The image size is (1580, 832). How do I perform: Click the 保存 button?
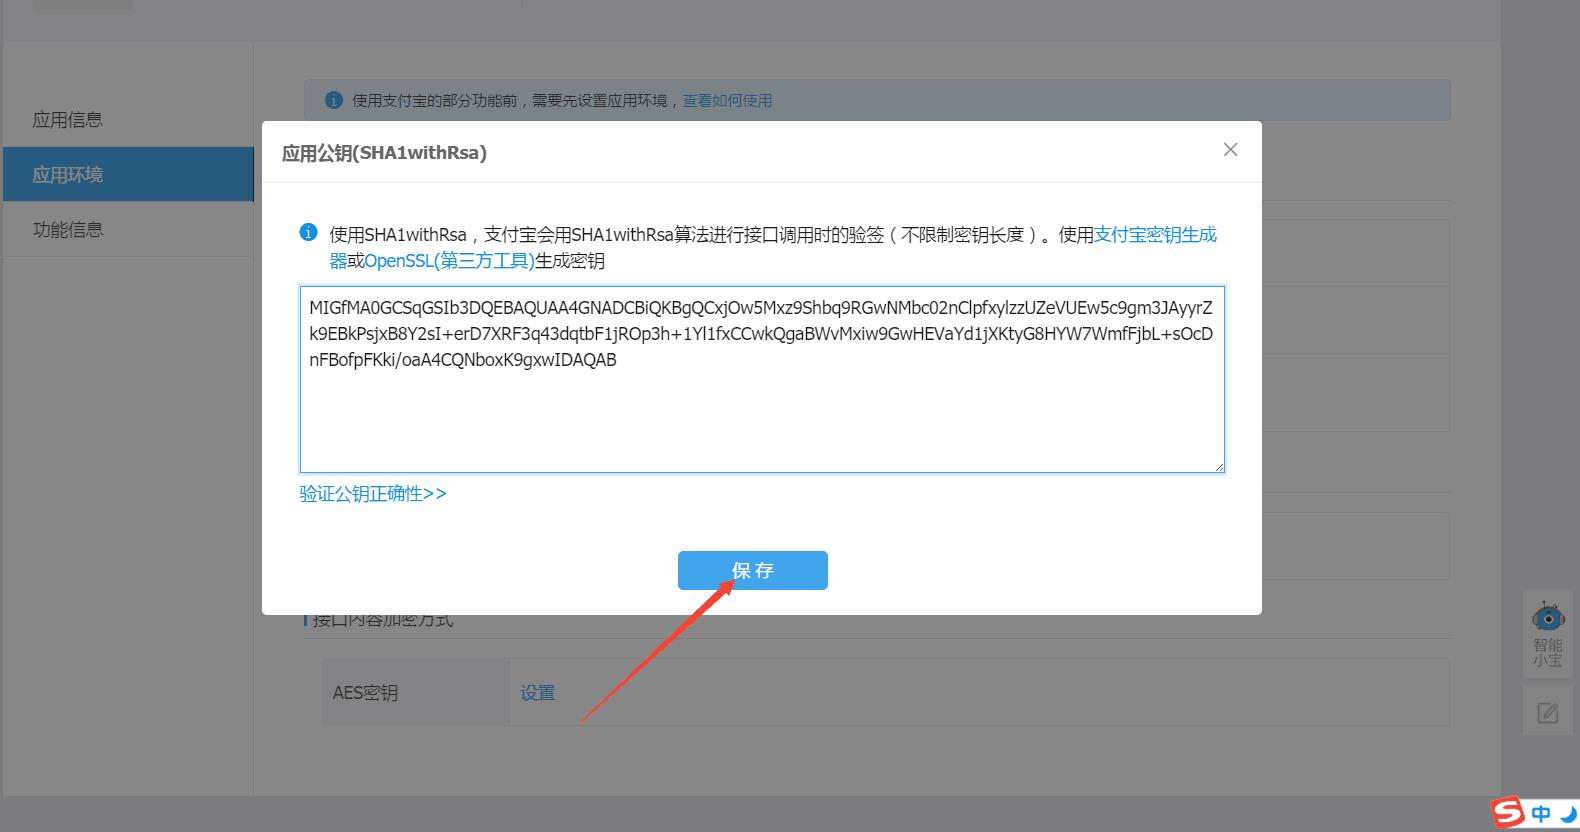(752, 570)
